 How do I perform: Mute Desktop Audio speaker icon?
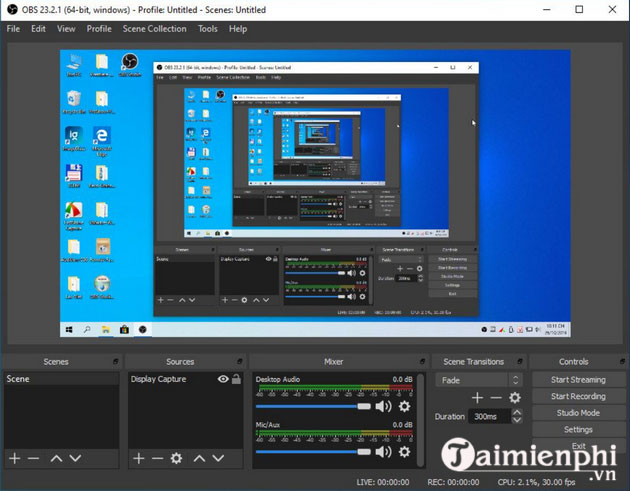click(383, 406)
